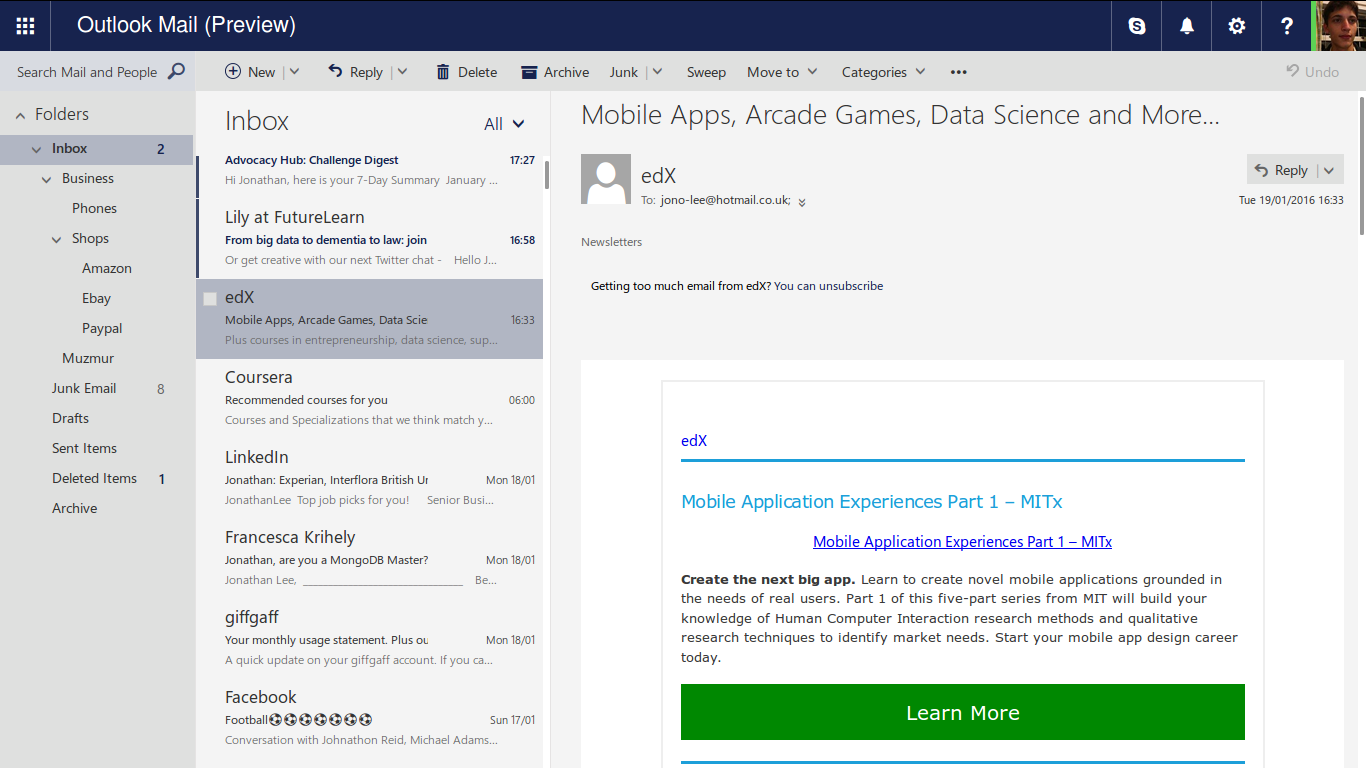Screen dimensions: 1366x768
Task: Open the Francesca Krihely email
Action: pyautogui.click(x=370, y=558)
